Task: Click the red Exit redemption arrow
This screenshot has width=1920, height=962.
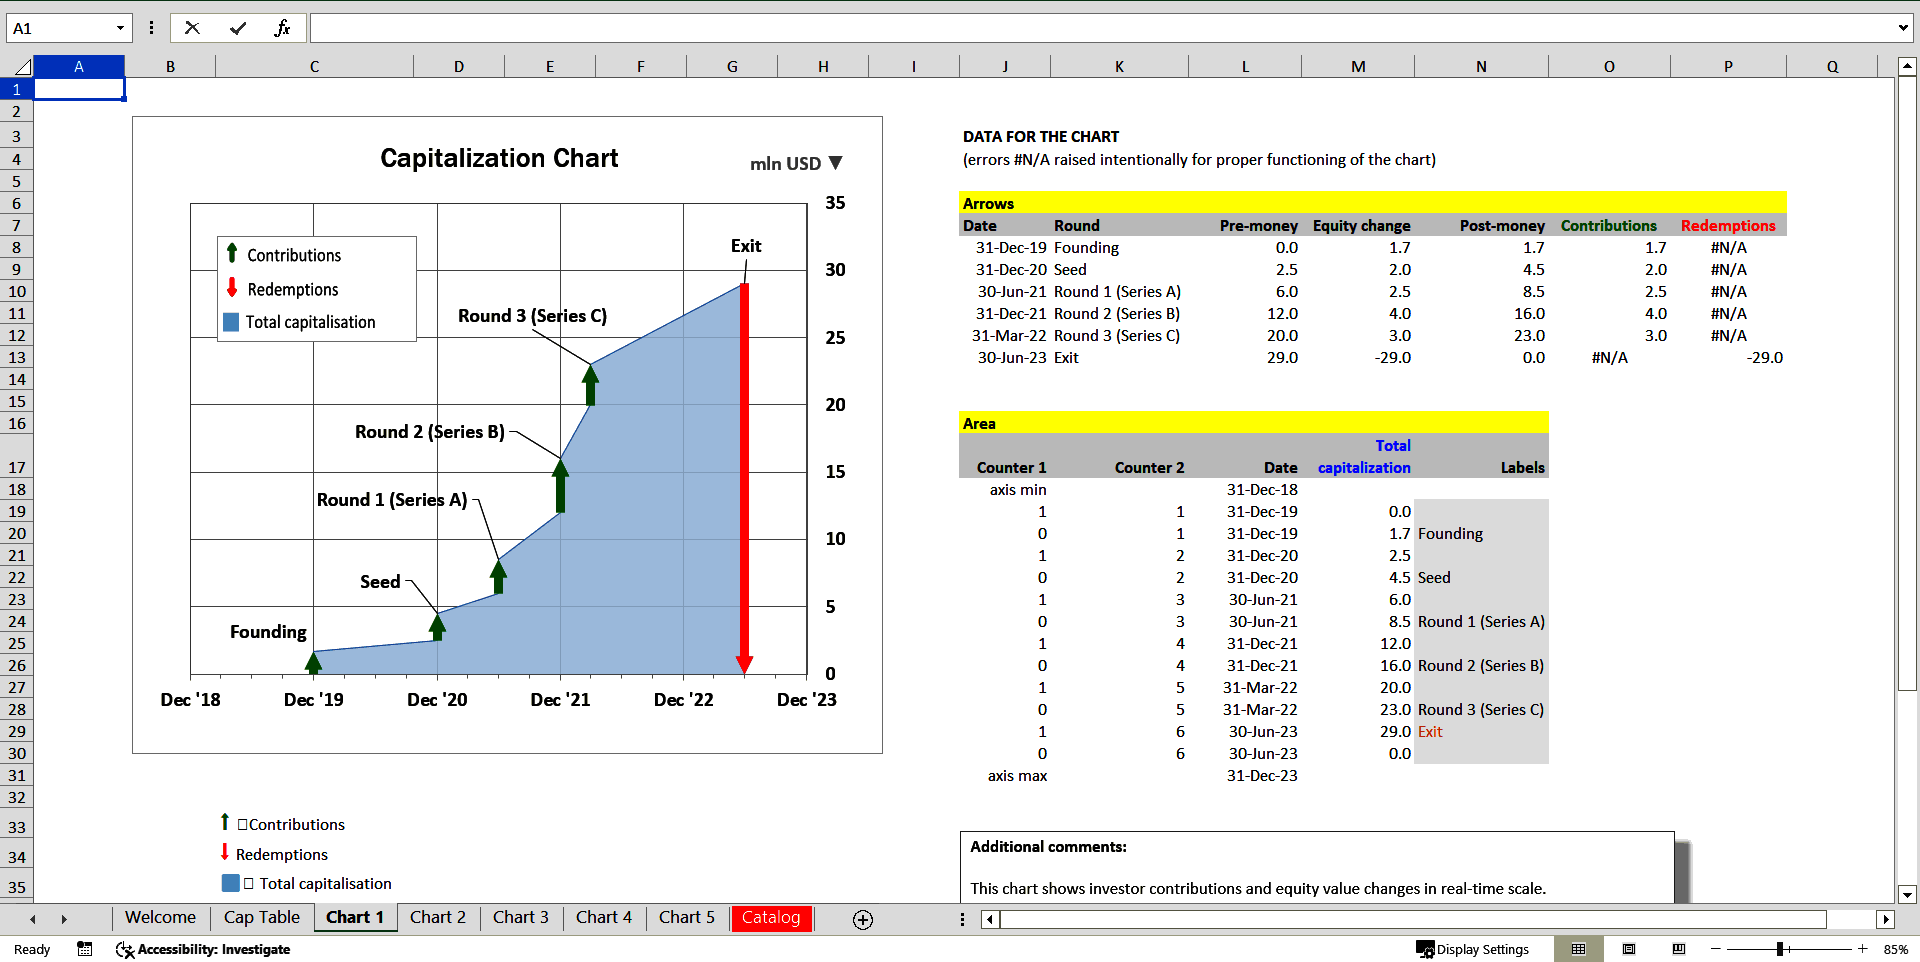Action: pos(744,478)
